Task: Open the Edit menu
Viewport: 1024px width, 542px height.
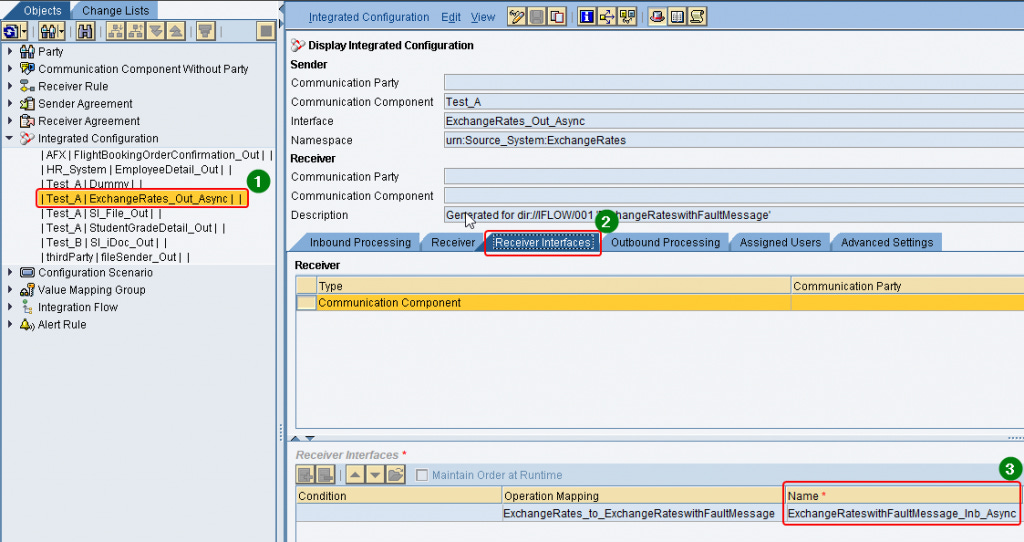Action: coord(451,17)
